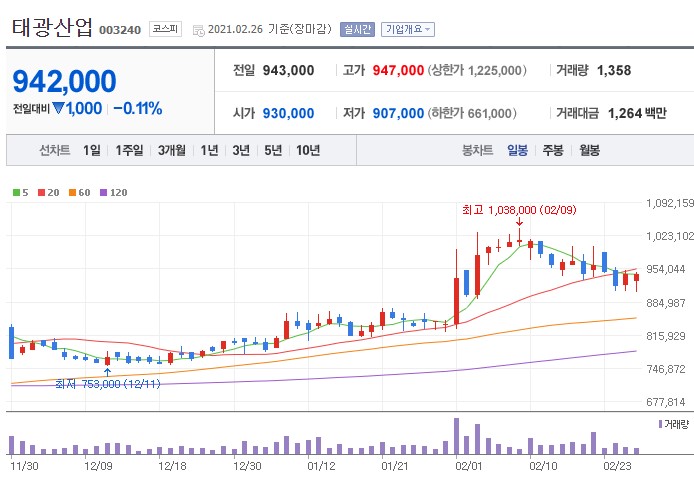The image size is (694, 481).
Task: Select the 1일 line chart period
Action: (x=92, y=150)
